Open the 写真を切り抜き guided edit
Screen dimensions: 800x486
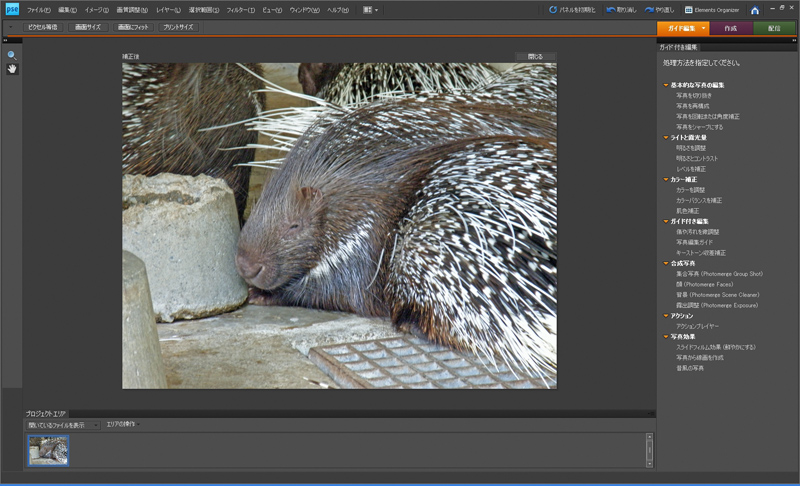coord(692,96)
